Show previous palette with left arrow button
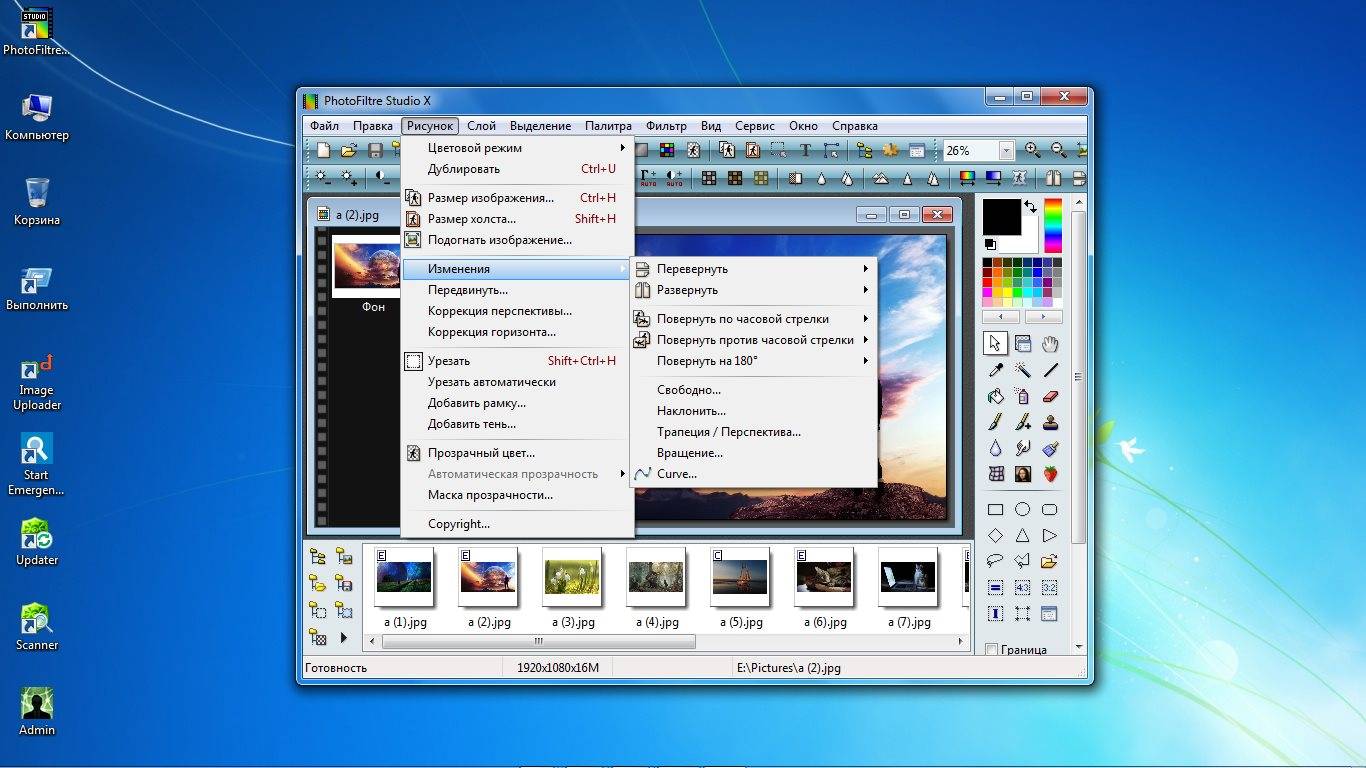The width and height of the screenshot is (1366, 768). 1001,316
